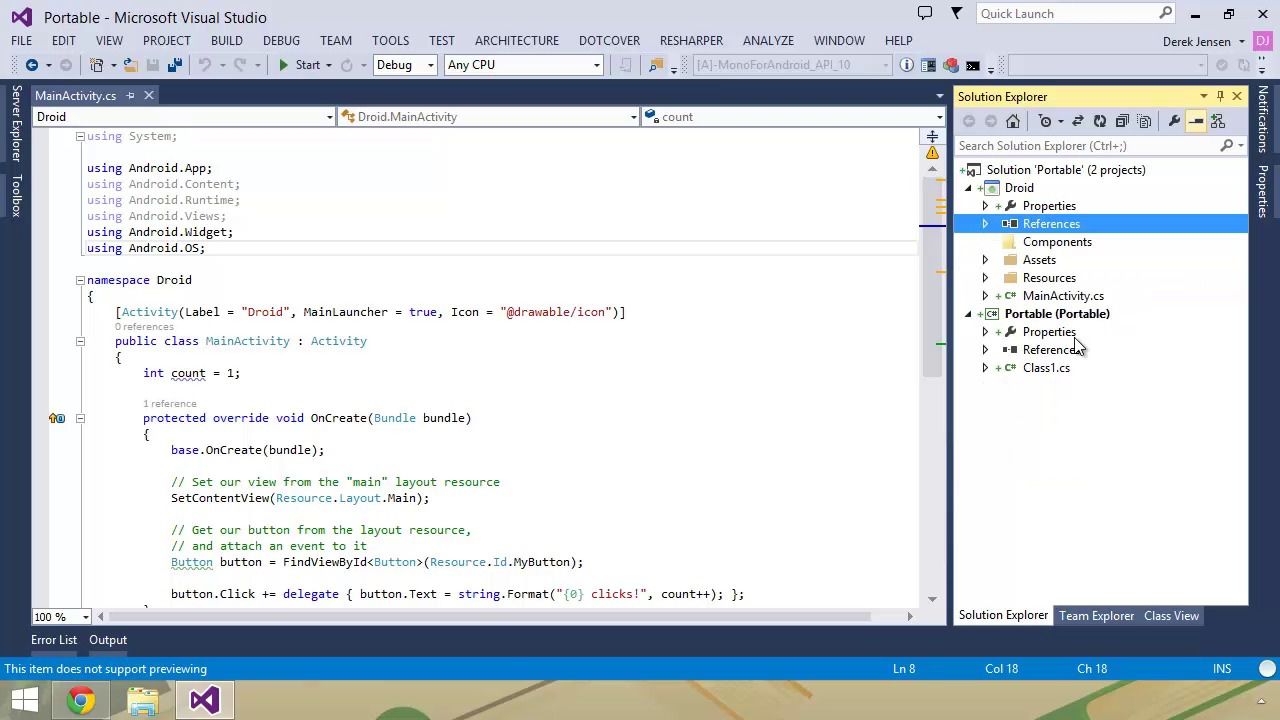The width and height of the screenshot is (1280, 720).
Task: Click in Search Solution Explorer field
Action: pyautogui.click(x=1088, y=146)
